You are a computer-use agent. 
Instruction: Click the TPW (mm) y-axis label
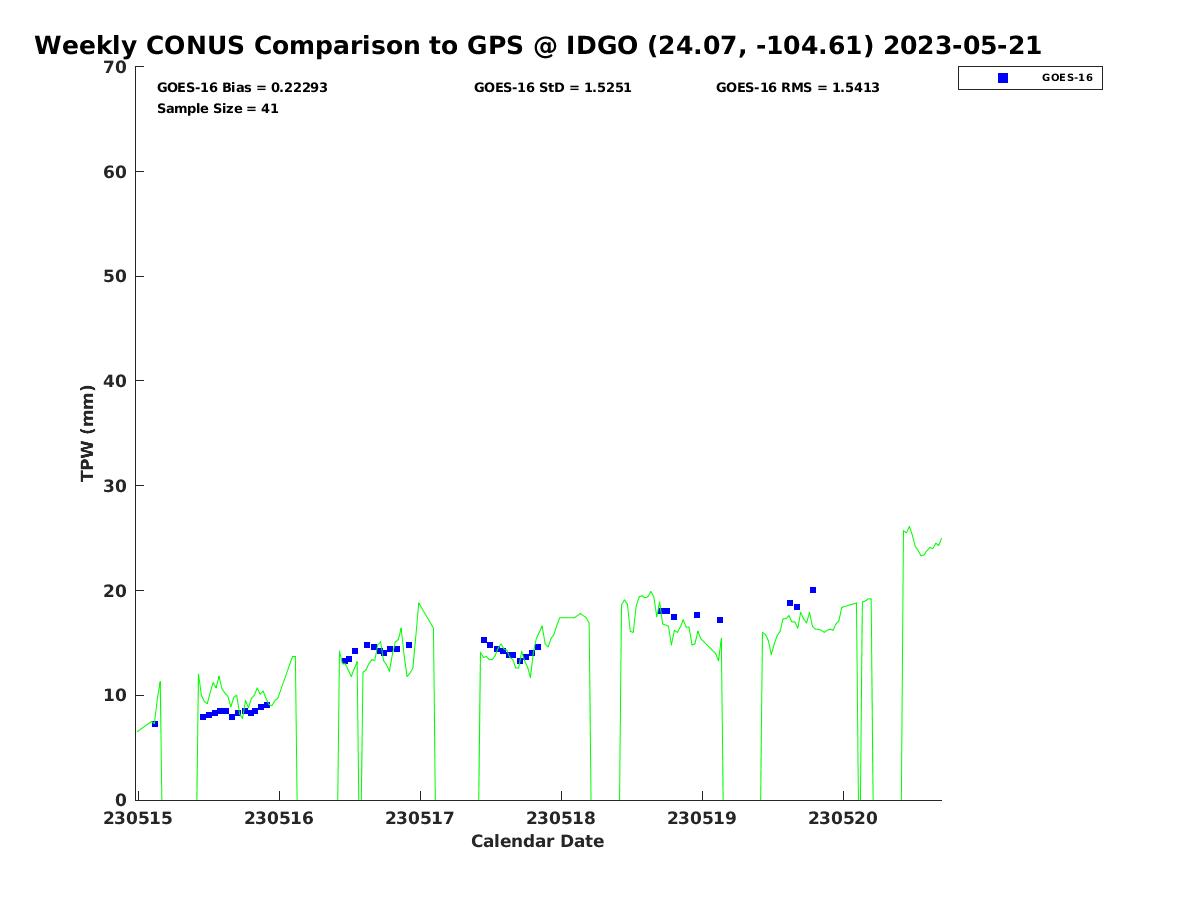point(87,433)
